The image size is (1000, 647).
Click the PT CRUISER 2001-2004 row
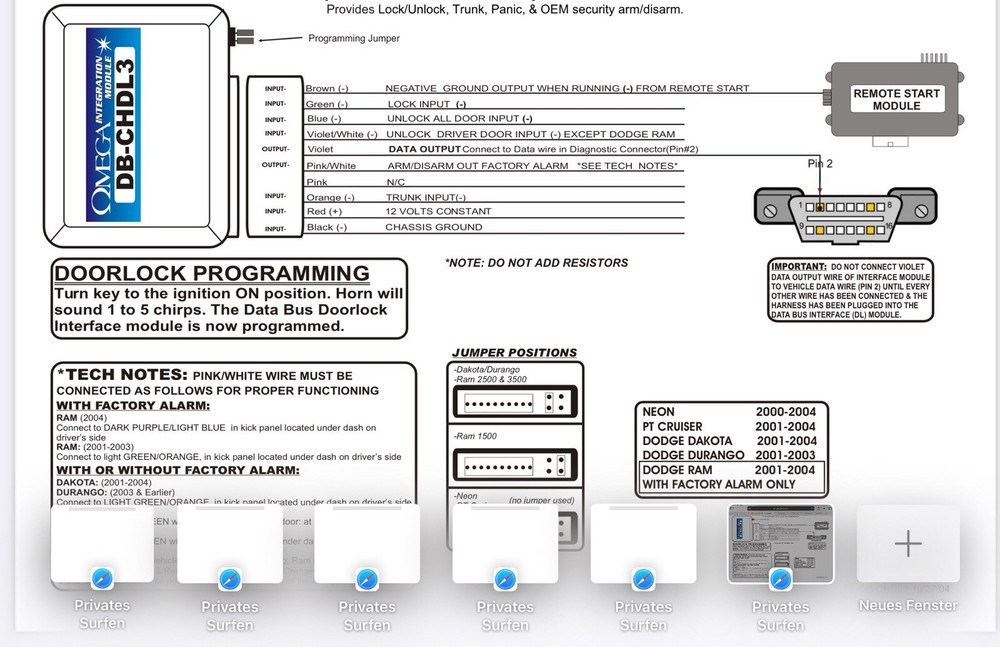[x=729, y=427]
